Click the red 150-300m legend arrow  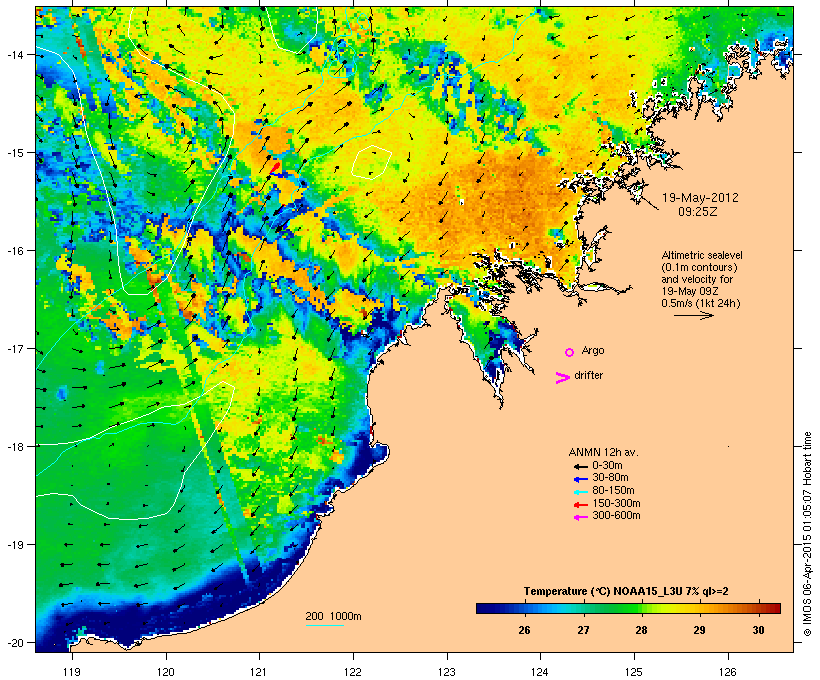[x=580, y=504]
